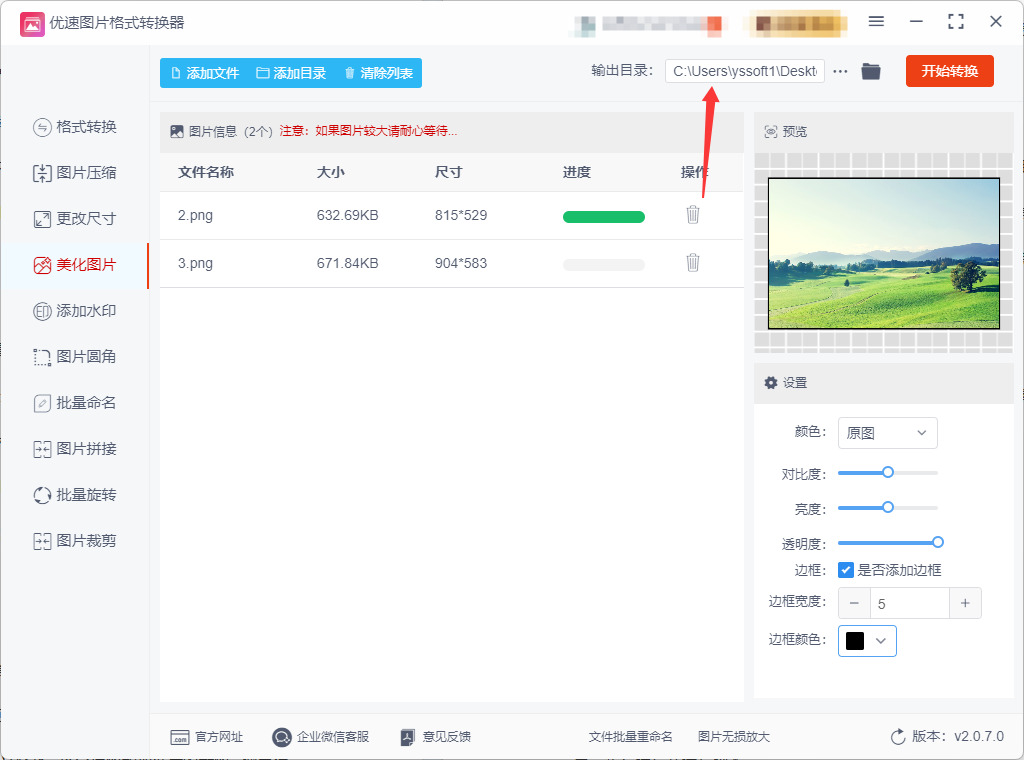Open 意见反馈 feedback link

click(x=436, y=737)
